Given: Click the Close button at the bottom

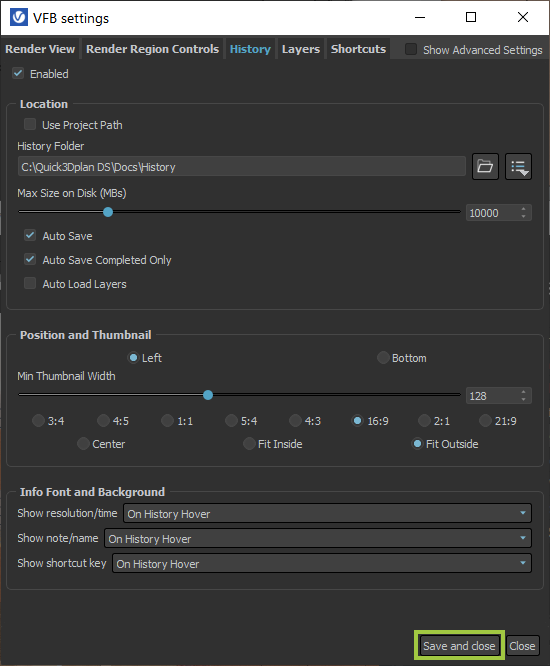Looking at the screenshot, I should [x=522, y=646].
